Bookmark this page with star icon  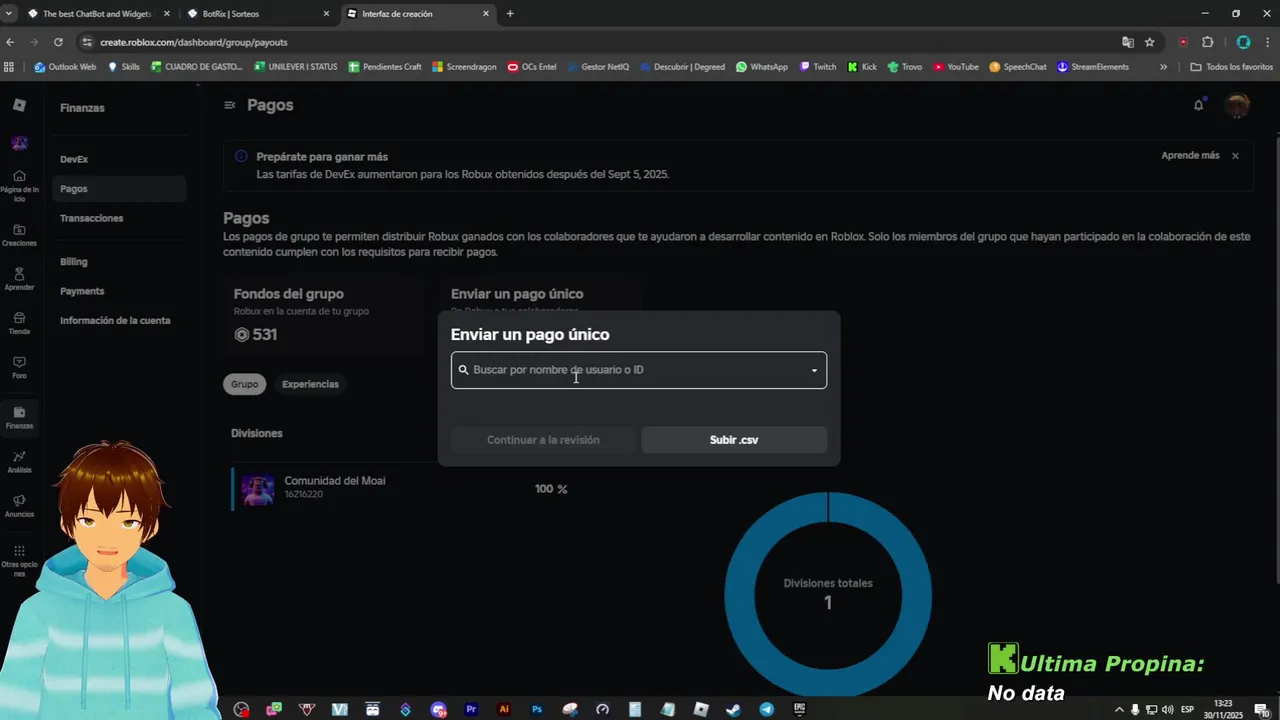1150,42
